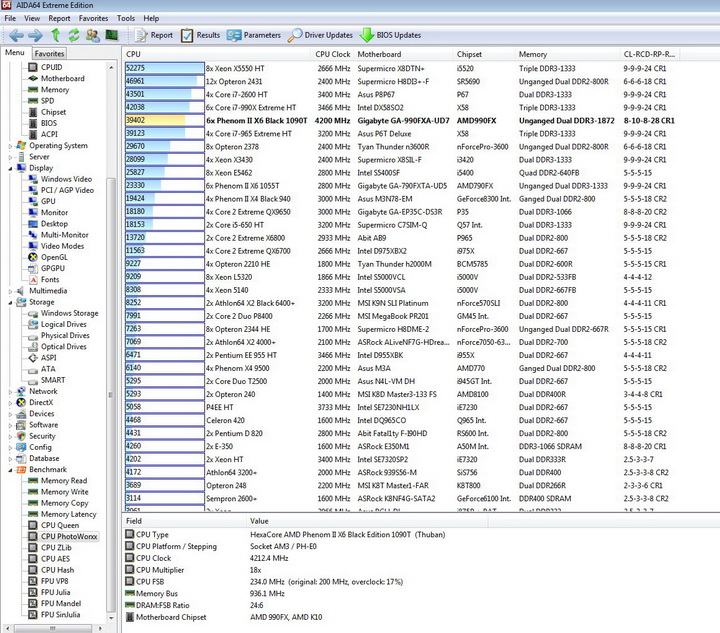Image resolution: width=720 pixels, height=633 pixels.
Task: Open the Help menu
Action: pos(151,18)
